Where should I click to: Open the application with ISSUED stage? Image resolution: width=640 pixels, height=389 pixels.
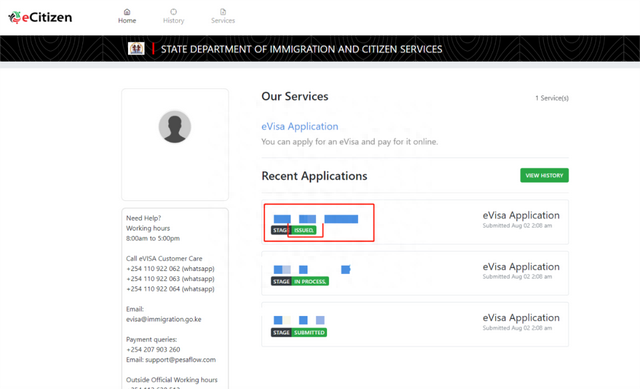(415, 222)
